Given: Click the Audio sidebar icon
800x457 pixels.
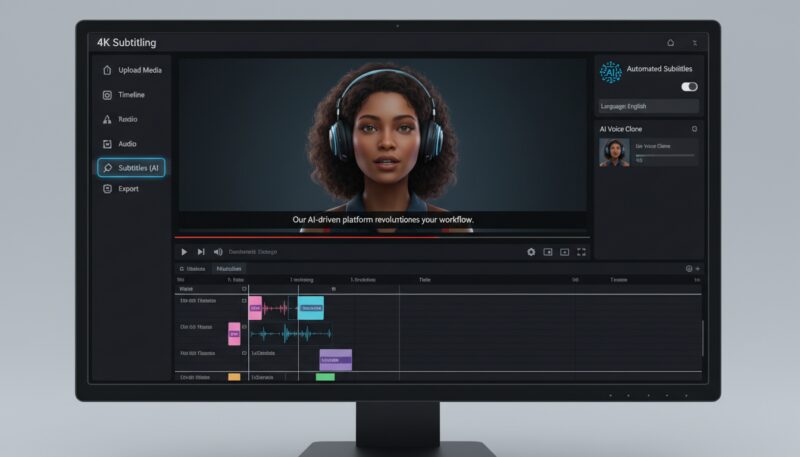Looking at the screenshot, I should tap(107, 144).
